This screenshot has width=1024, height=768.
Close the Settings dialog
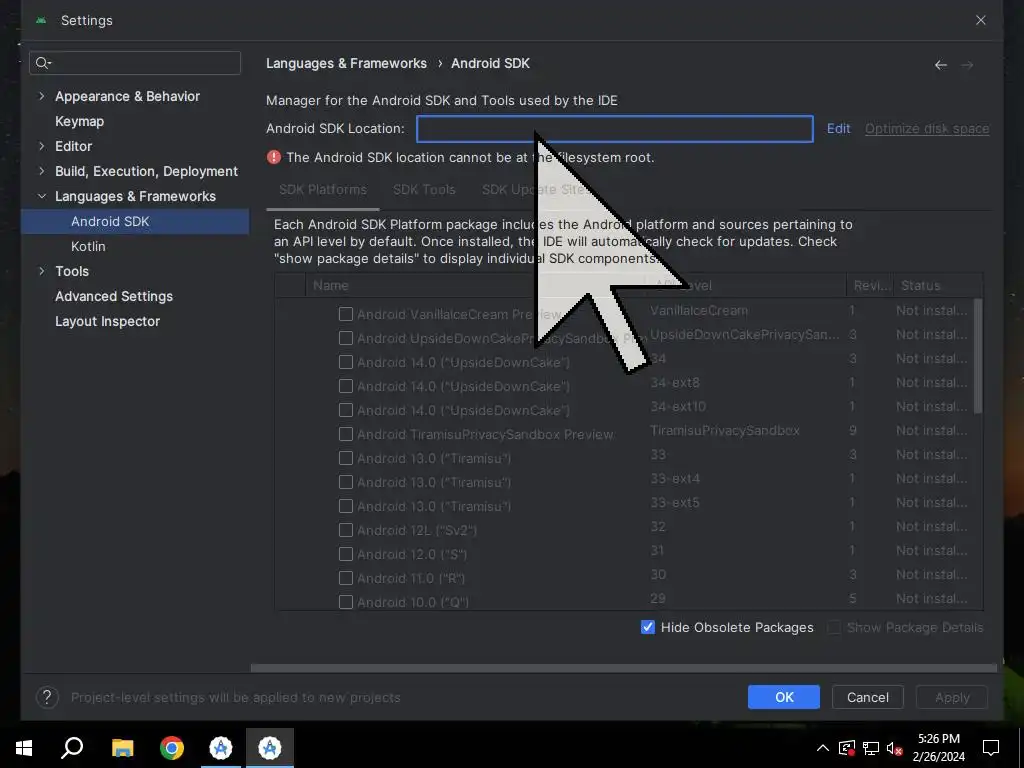point(980,20)
